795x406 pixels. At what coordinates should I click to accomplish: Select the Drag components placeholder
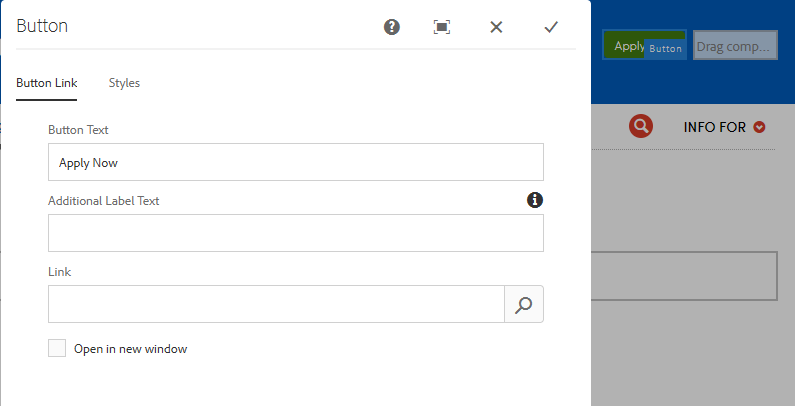735,45
